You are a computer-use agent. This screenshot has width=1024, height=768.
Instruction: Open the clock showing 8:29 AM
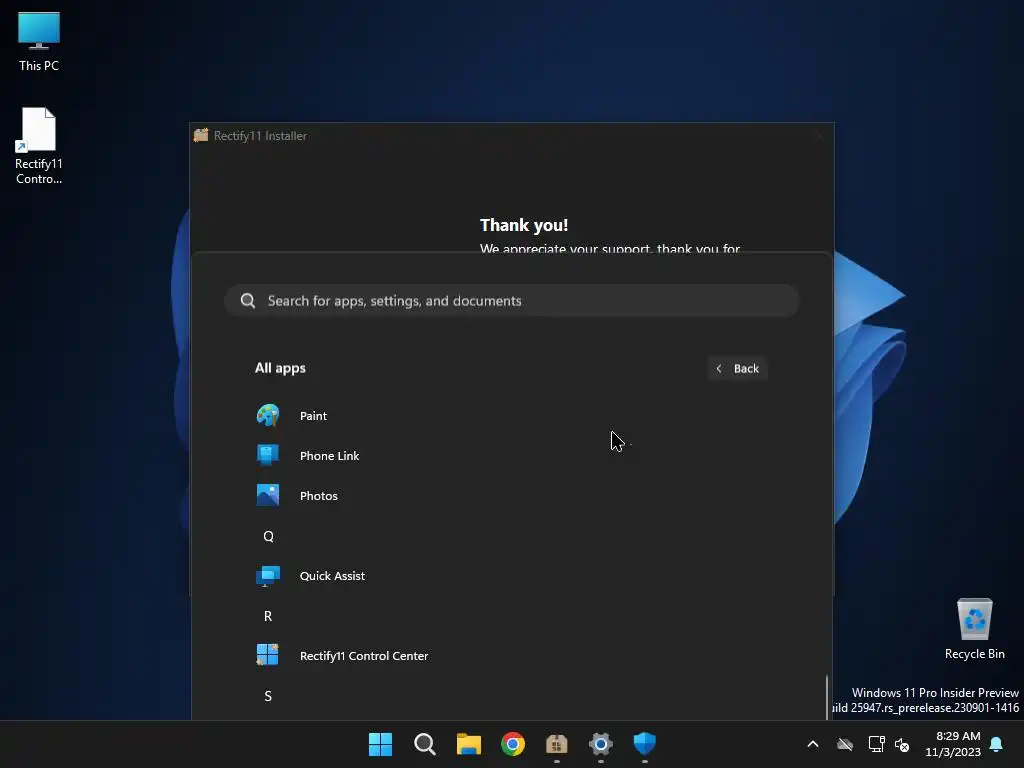click(x=953, y=744)
